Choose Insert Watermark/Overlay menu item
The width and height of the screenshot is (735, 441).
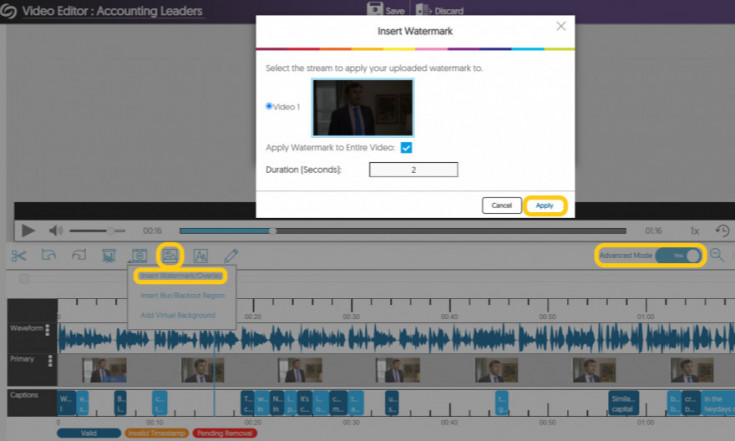[x=181, y=276]
